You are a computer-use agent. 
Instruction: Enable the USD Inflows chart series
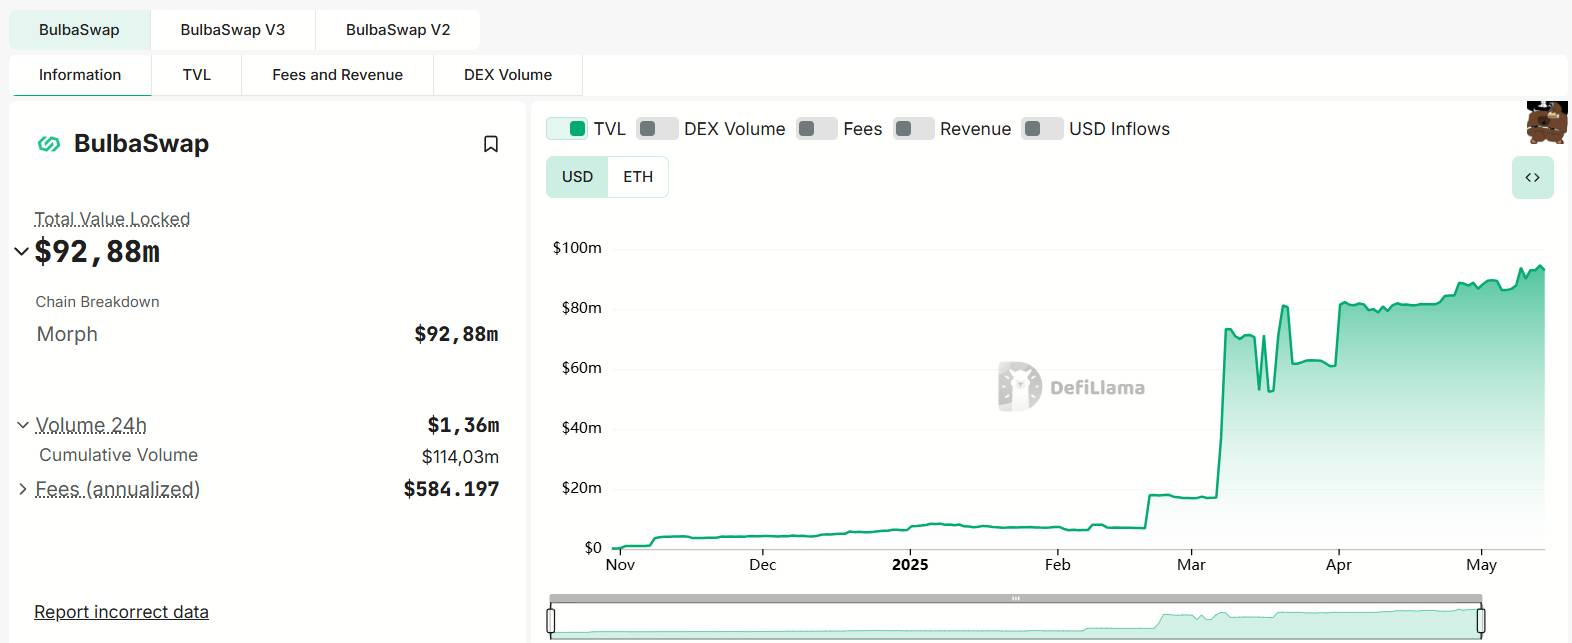[1042, 129]
